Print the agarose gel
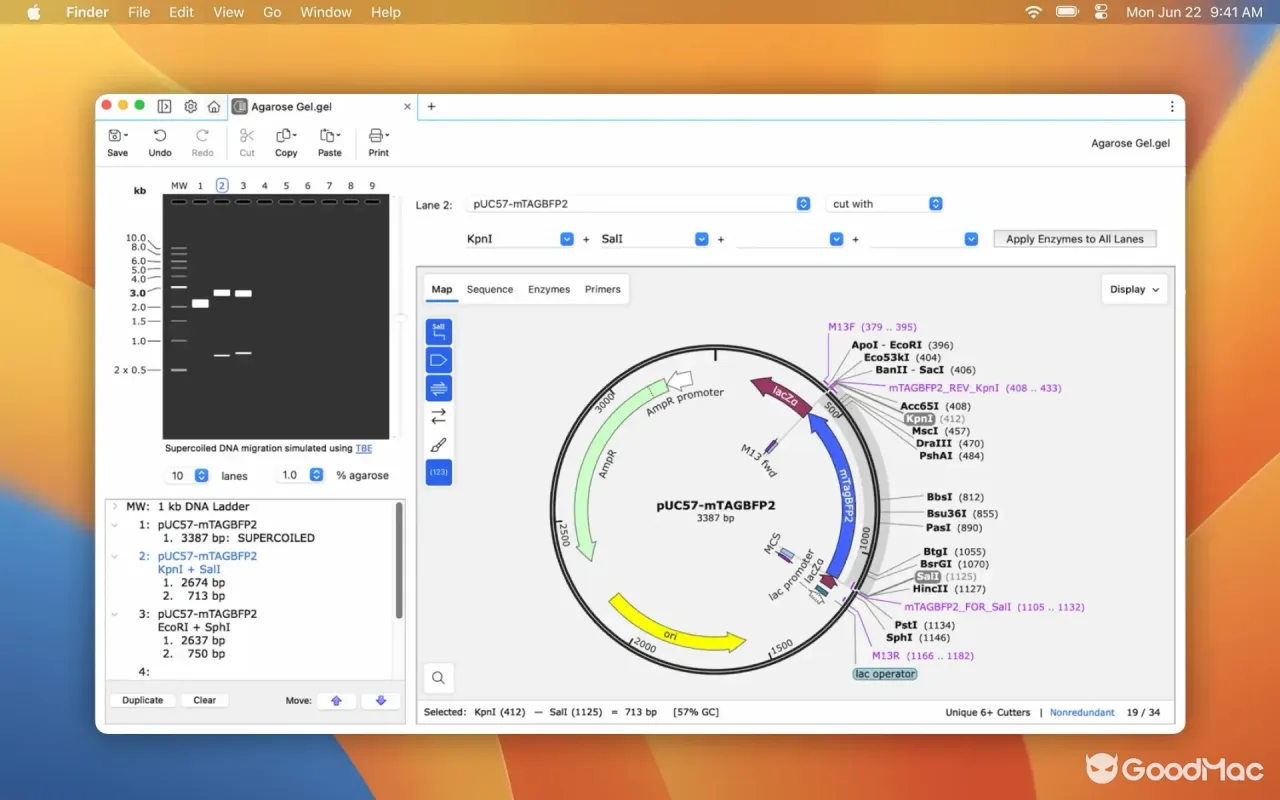The height and width of the screenshot is (800, 1280). (x=378, y=142)
